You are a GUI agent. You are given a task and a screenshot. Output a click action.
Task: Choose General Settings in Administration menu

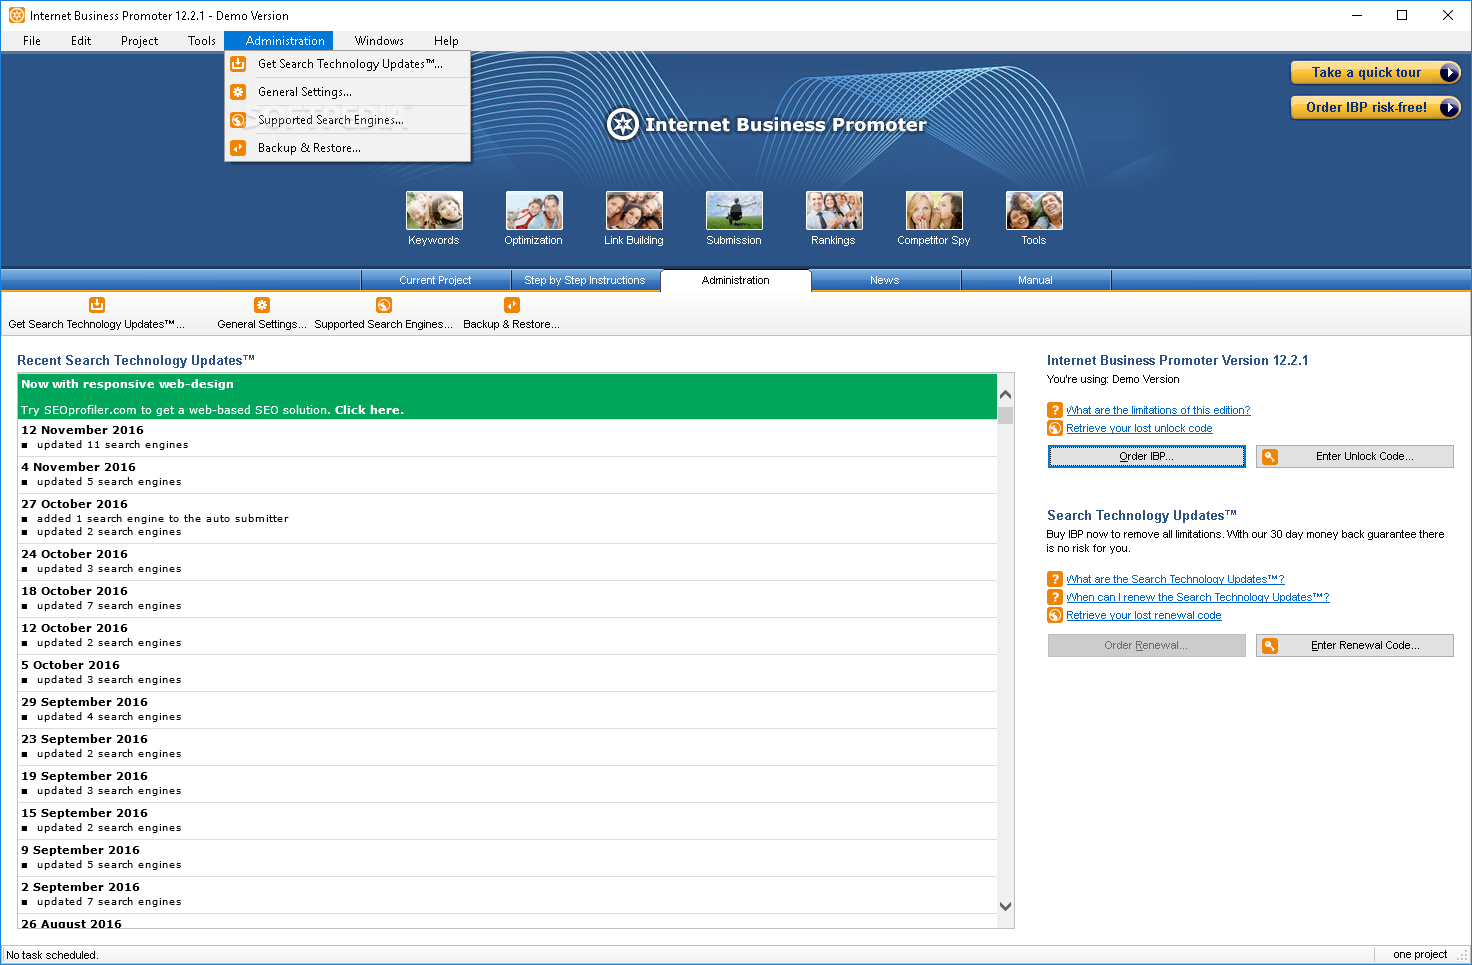(348, 92)
